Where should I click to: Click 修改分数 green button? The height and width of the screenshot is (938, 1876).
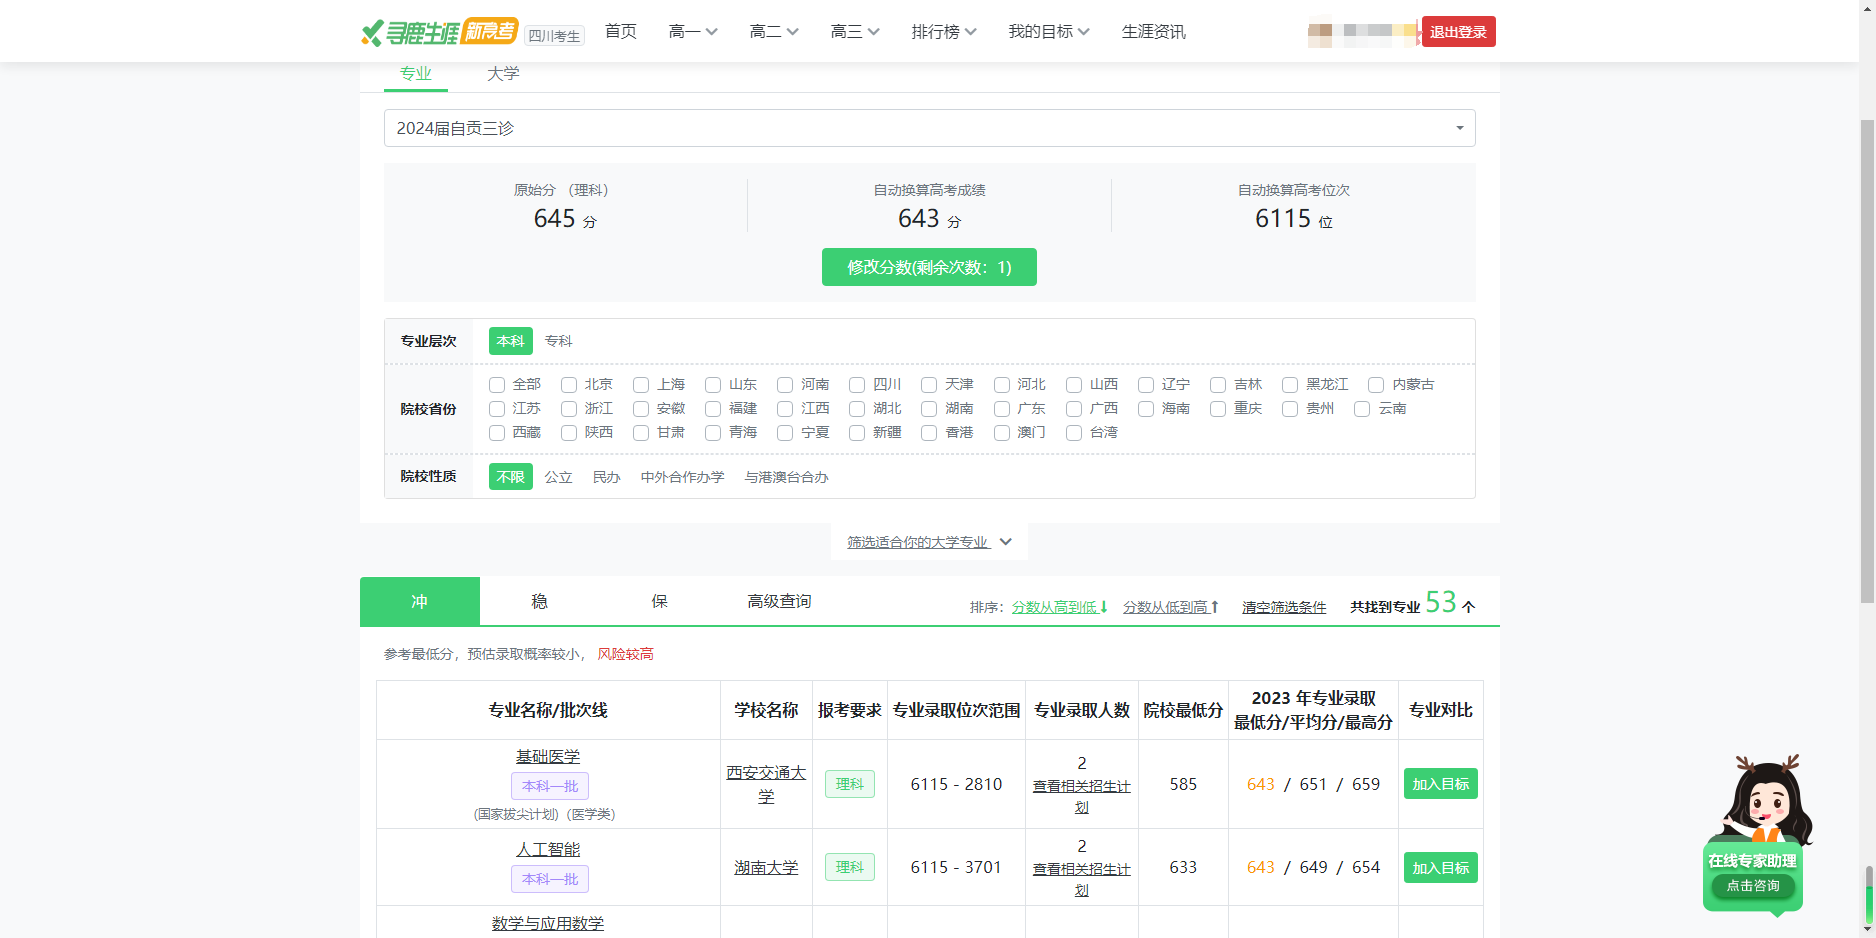coord(929,267)
